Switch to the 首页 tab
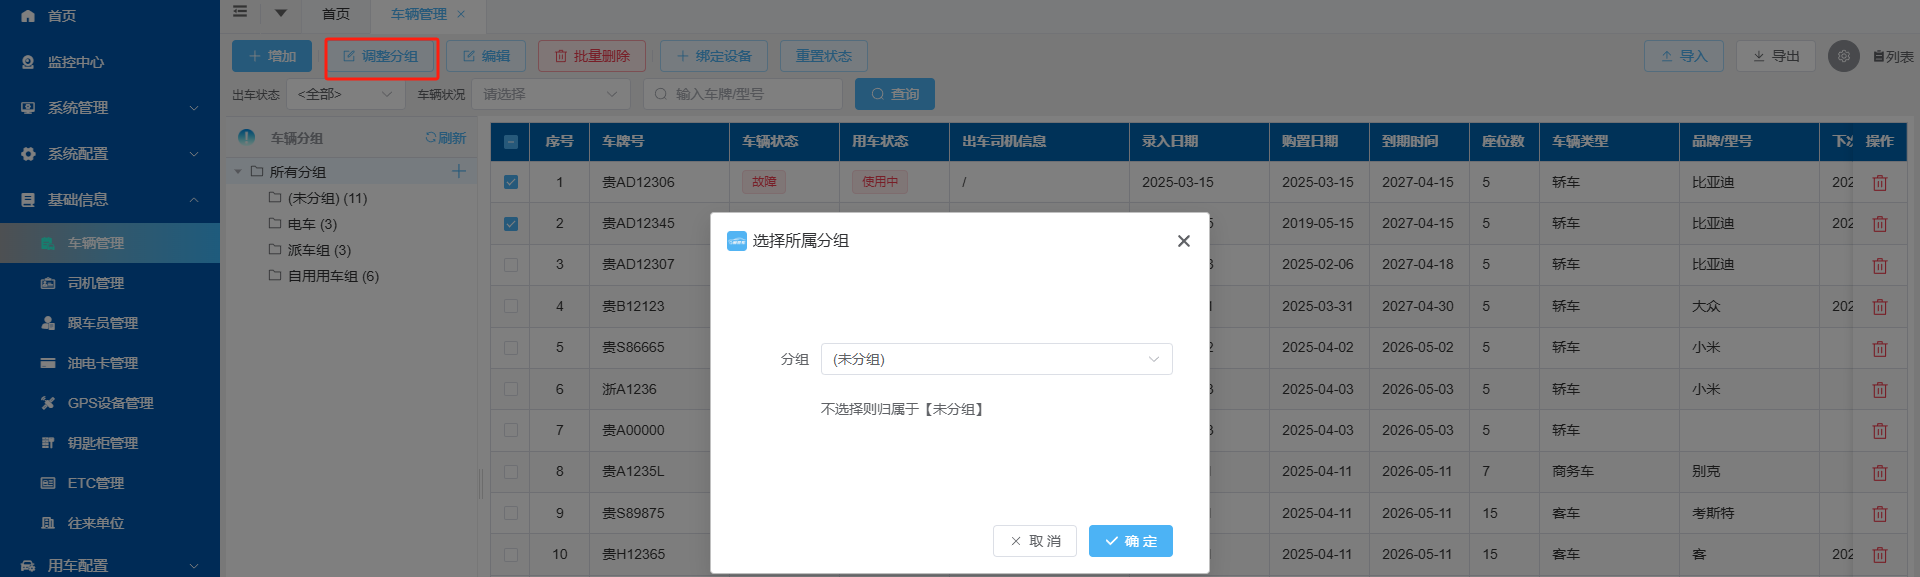 pos(336,14)
